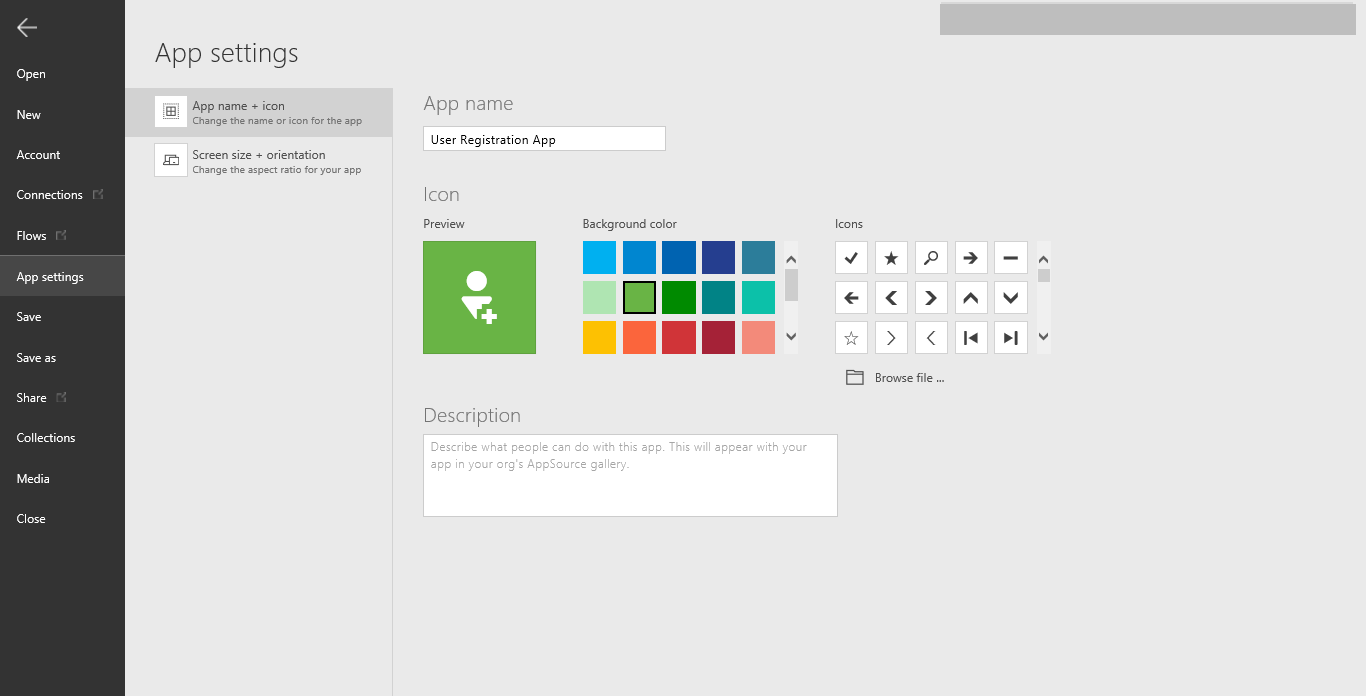The width and height of the screenshot is (1366, 696).
Task: Switch to Screen size + orientation settings
Action: pos(259,161)
